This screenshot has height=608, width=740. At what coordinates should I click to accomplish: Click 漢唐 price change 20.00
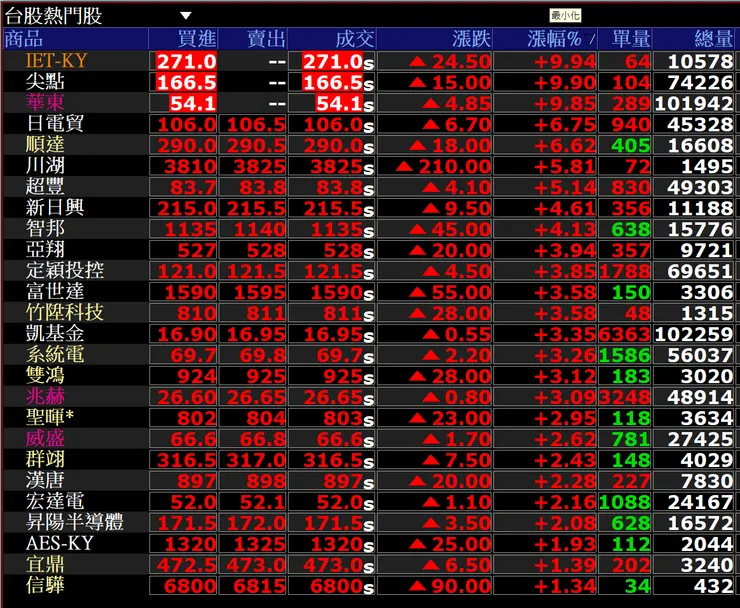click(x=461, y=481)
